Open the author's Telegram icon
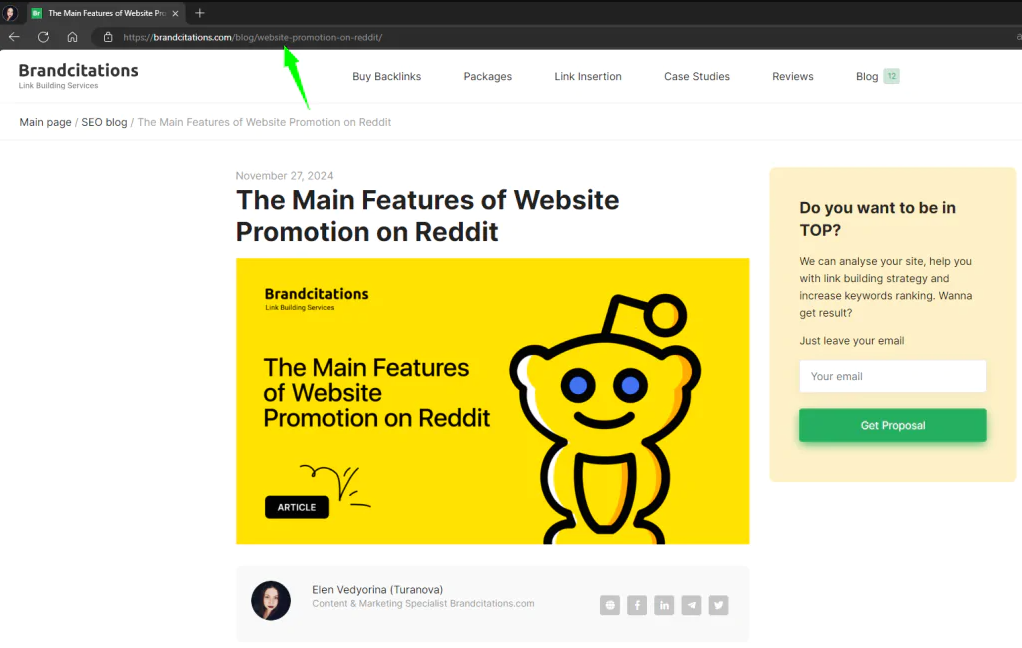Screen dimensions: 1022x648 [x=692, y=605]
